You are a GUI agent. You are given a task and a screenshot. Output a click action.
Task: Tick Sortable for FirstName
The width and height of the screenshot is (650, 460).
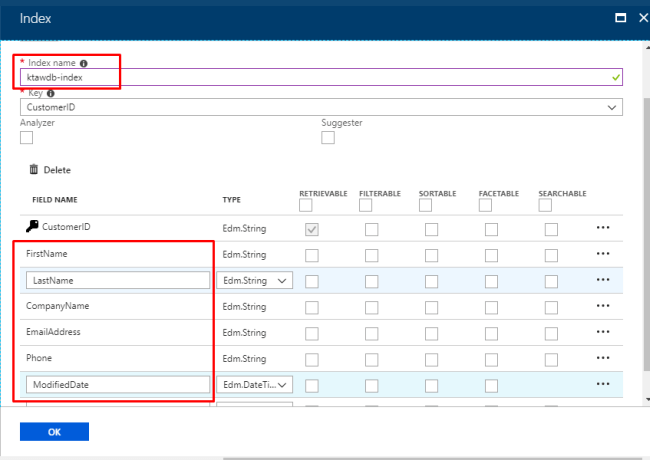pos(432,256)
